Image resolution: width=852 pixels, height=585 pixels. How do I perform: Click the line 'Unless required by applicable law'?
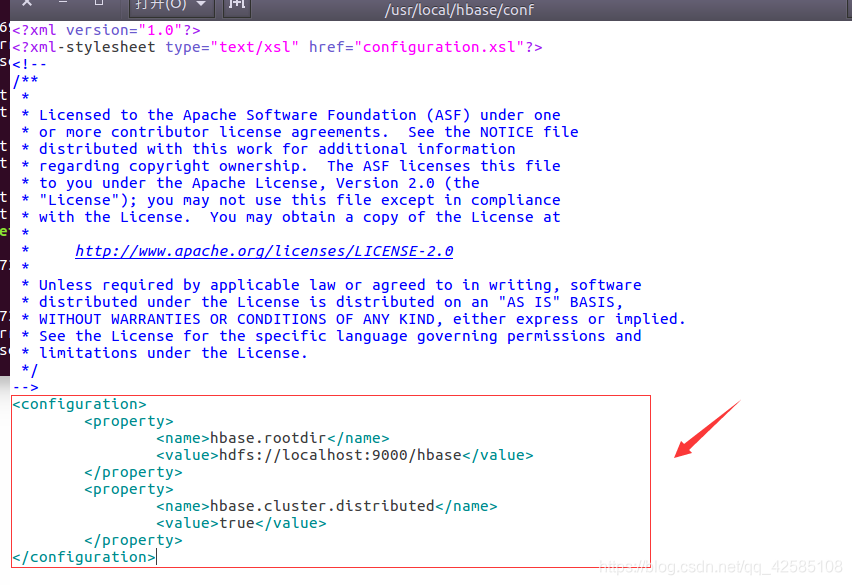pyautogui.click(x=331, y=285)
